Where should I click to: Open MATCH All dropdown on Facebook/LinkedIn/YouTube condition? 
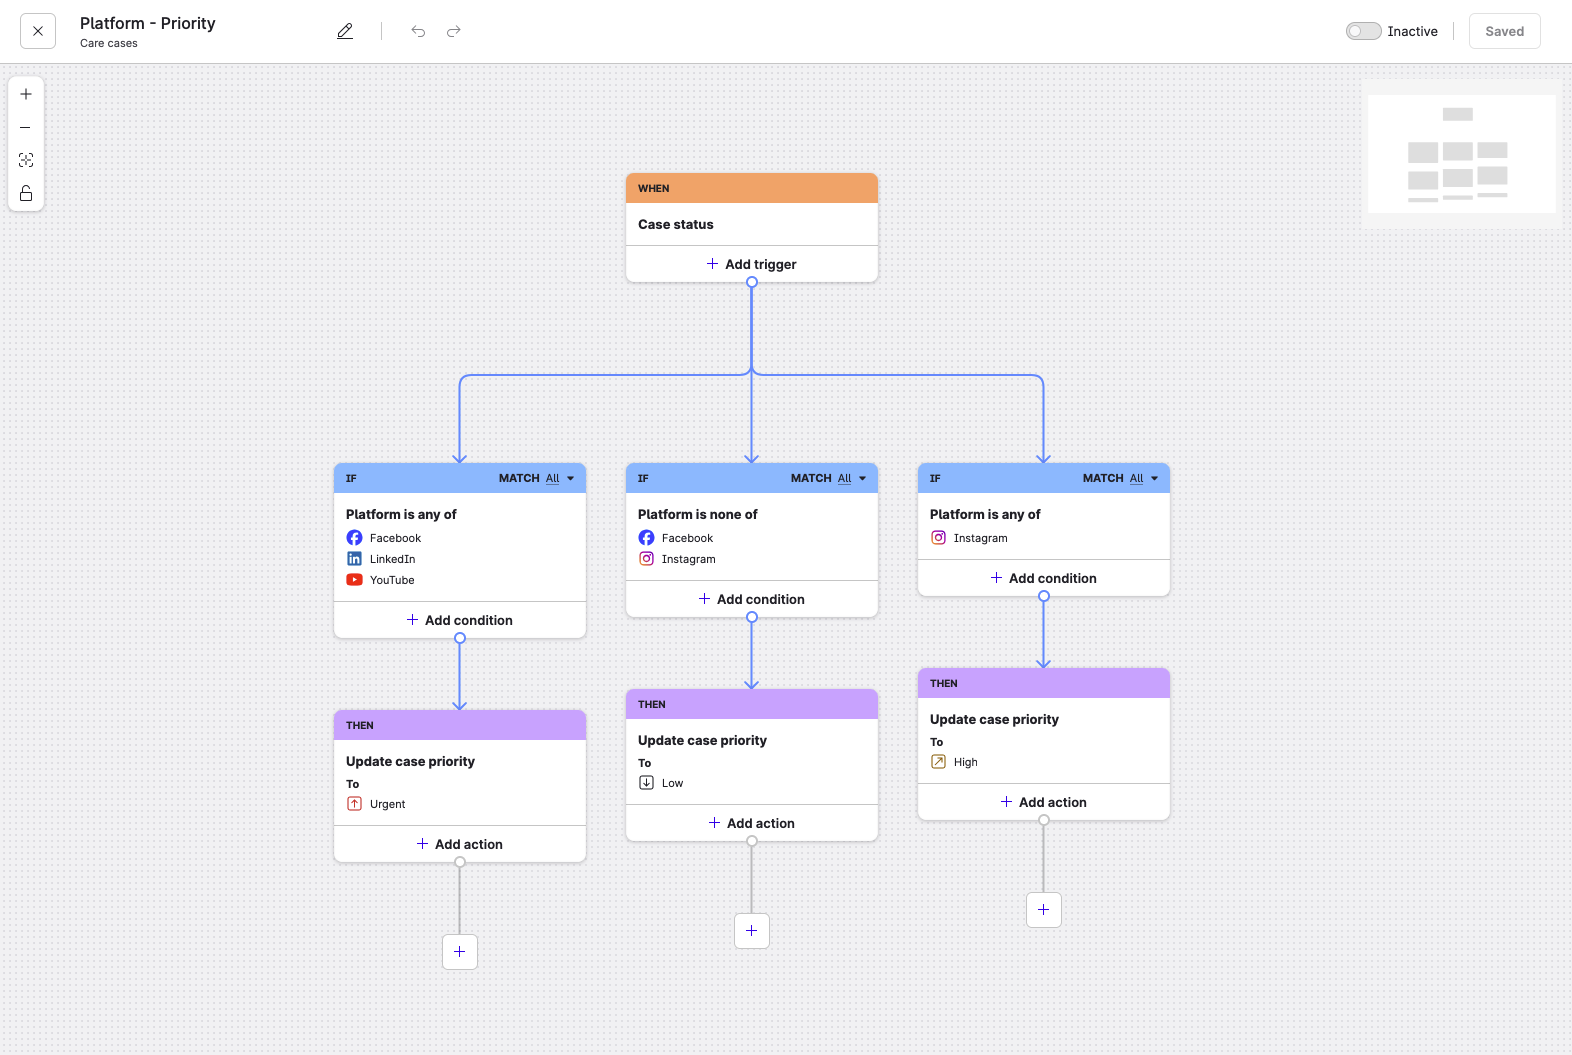coord(560,478)
